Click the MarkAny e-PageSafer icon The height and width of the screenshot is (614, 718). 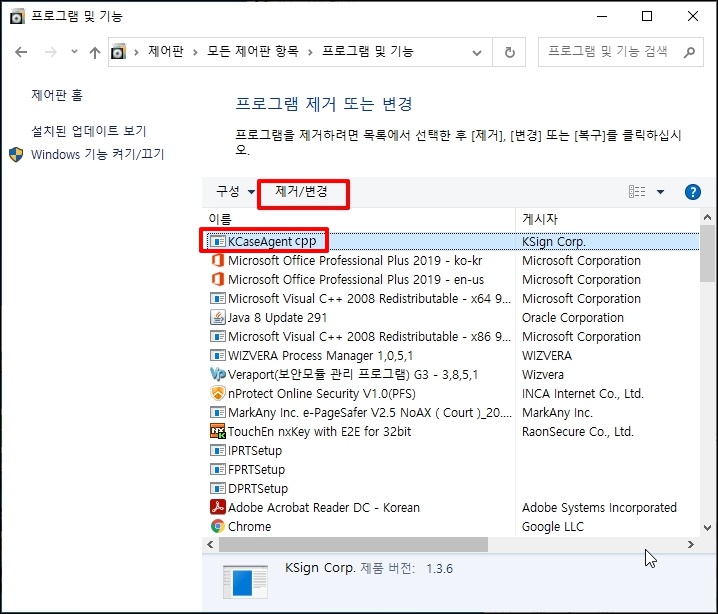coord(218,413)
